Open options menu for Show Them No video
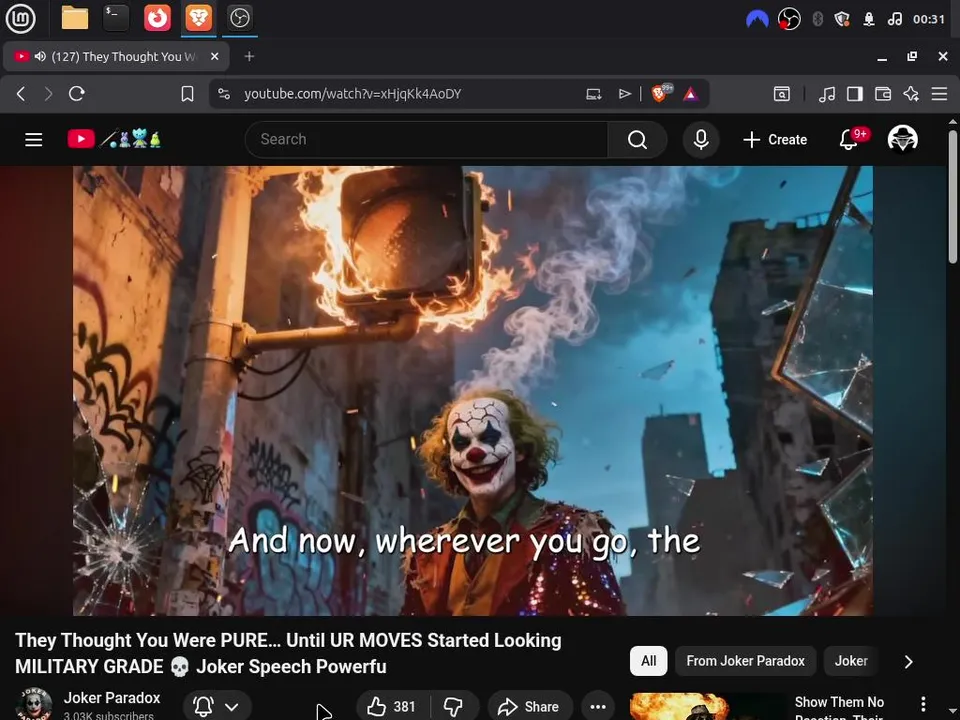This screenshot has width=960, height=720. click(x=923, y=704)
